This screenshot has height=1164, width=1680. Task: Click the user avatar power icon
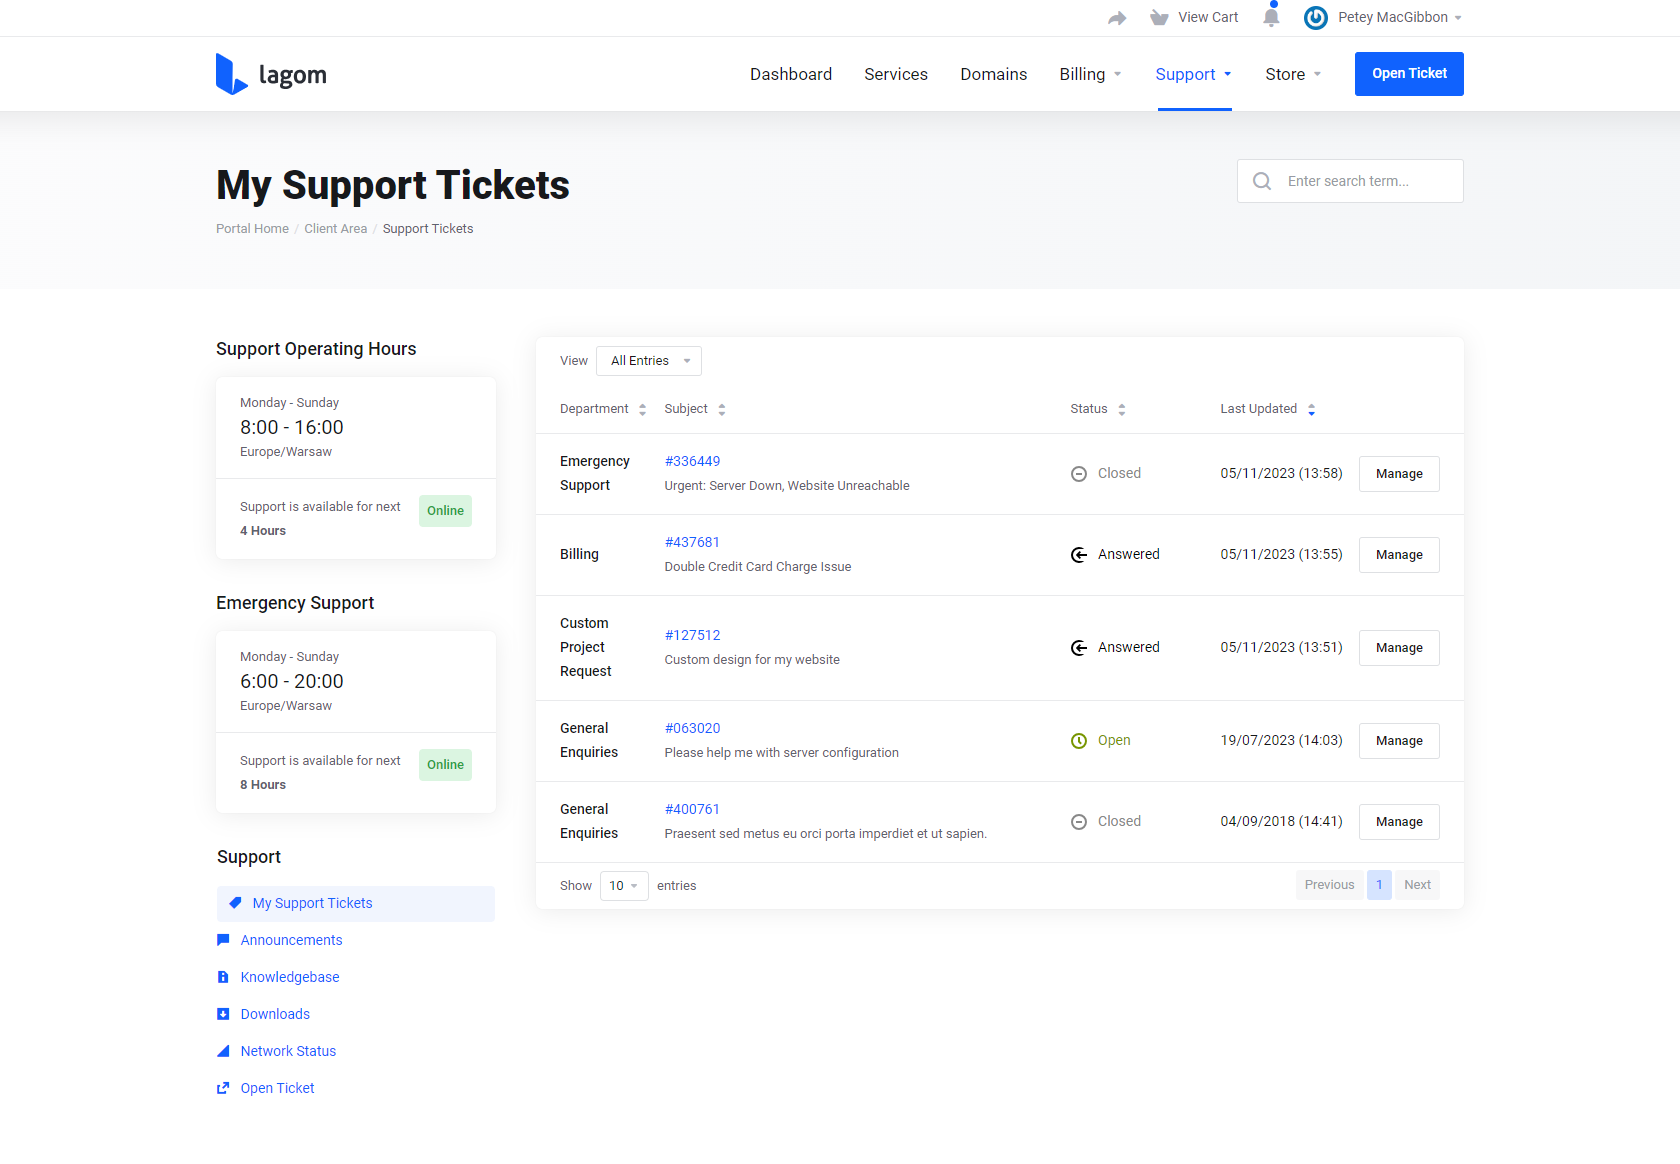[x=1316, y=18]
